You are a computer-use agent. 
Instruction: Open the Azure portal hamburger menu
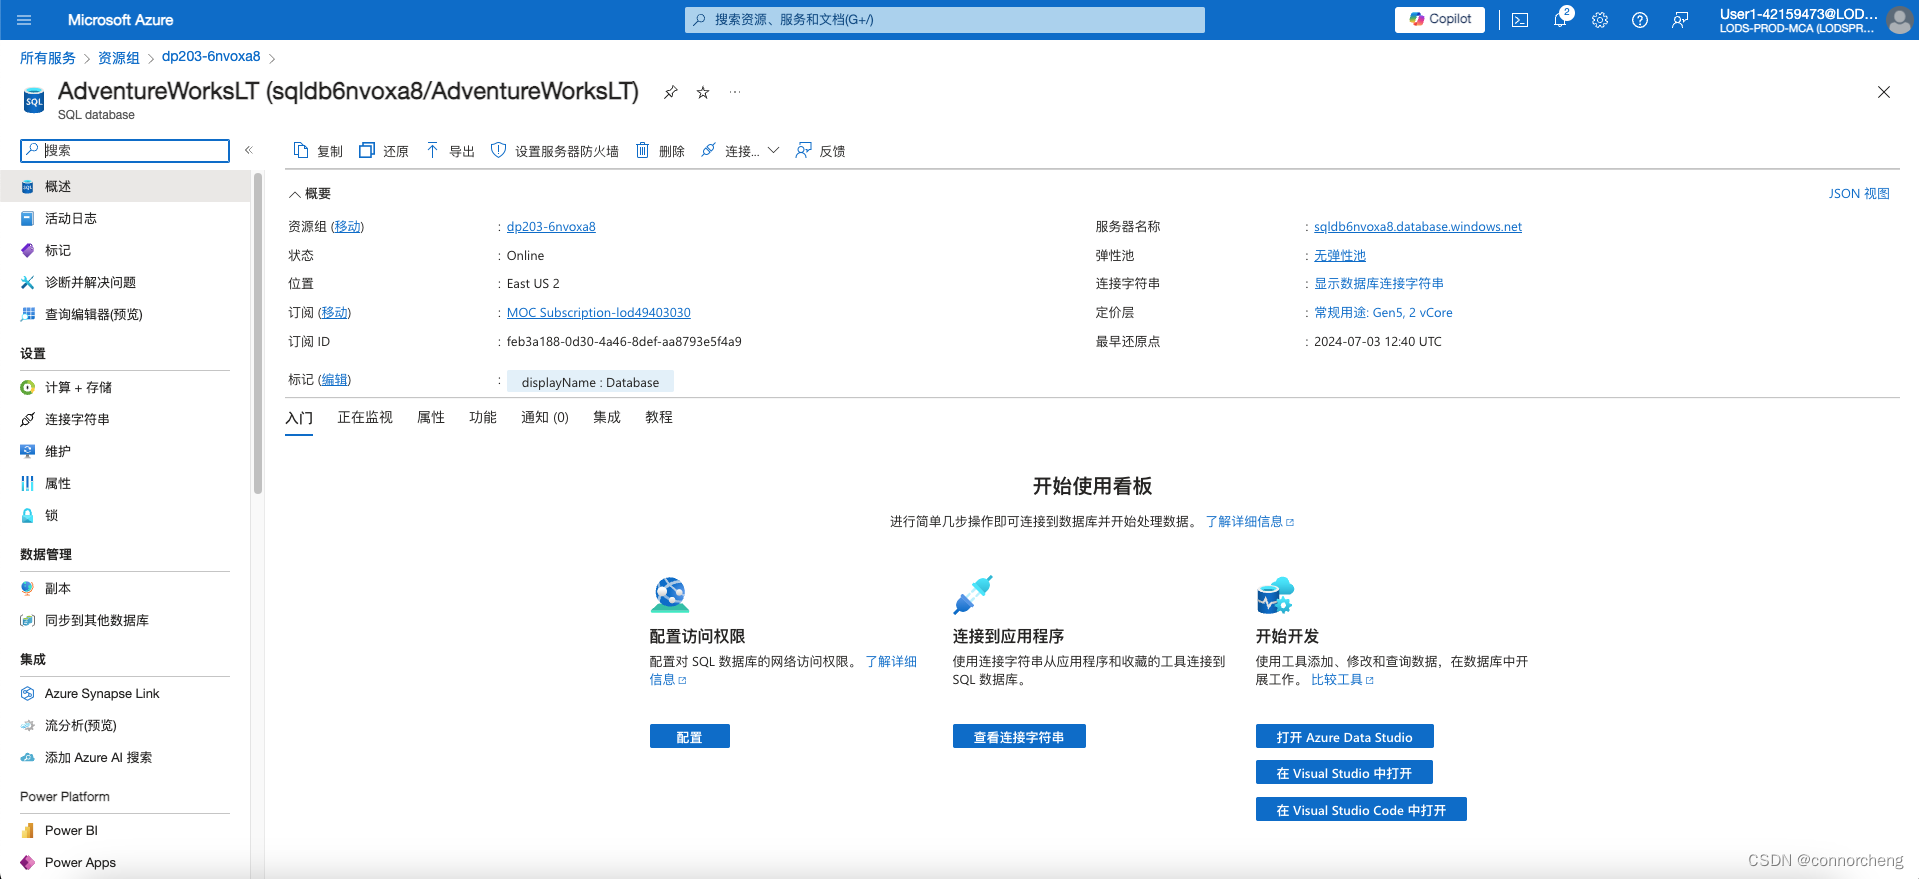pos(25,20)
